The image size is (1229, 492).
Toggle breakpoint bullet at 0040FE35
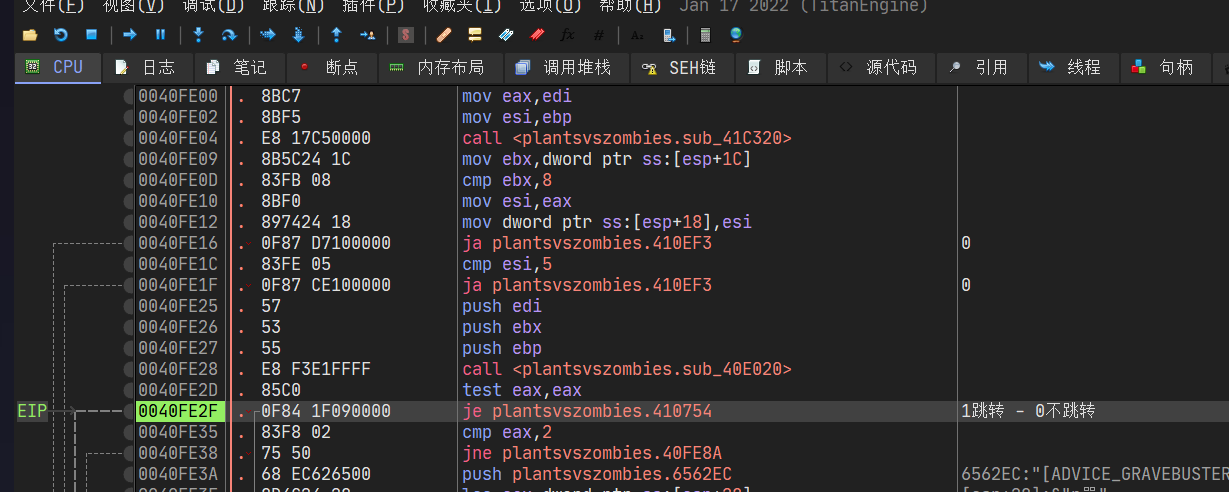click(x=129, y=432)
